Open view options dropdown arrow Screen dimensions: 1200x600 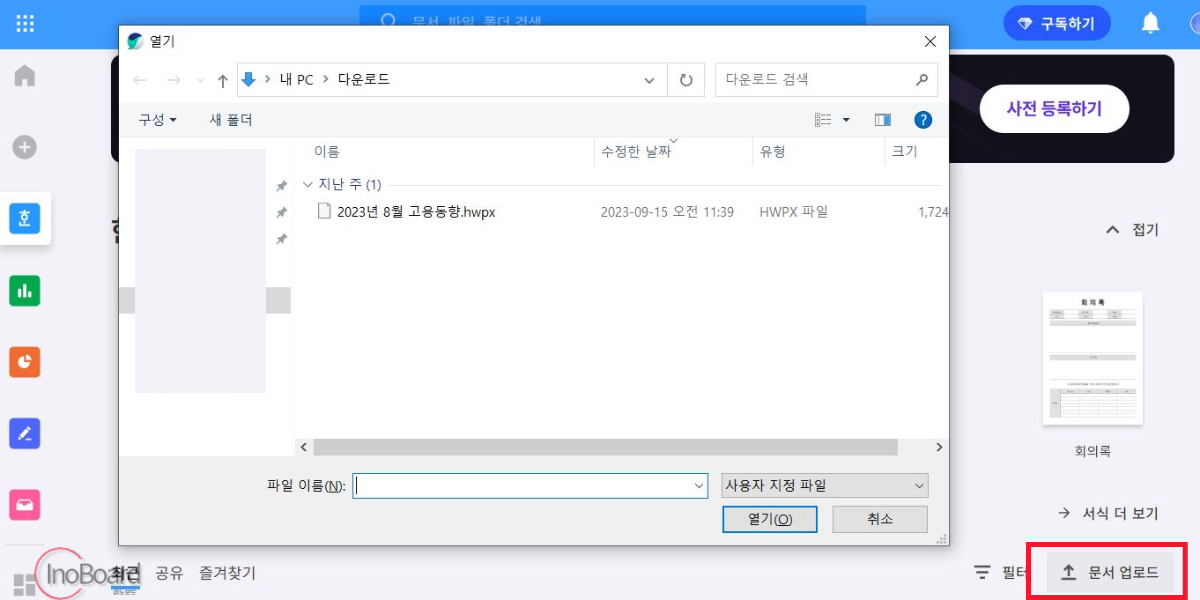846,120
